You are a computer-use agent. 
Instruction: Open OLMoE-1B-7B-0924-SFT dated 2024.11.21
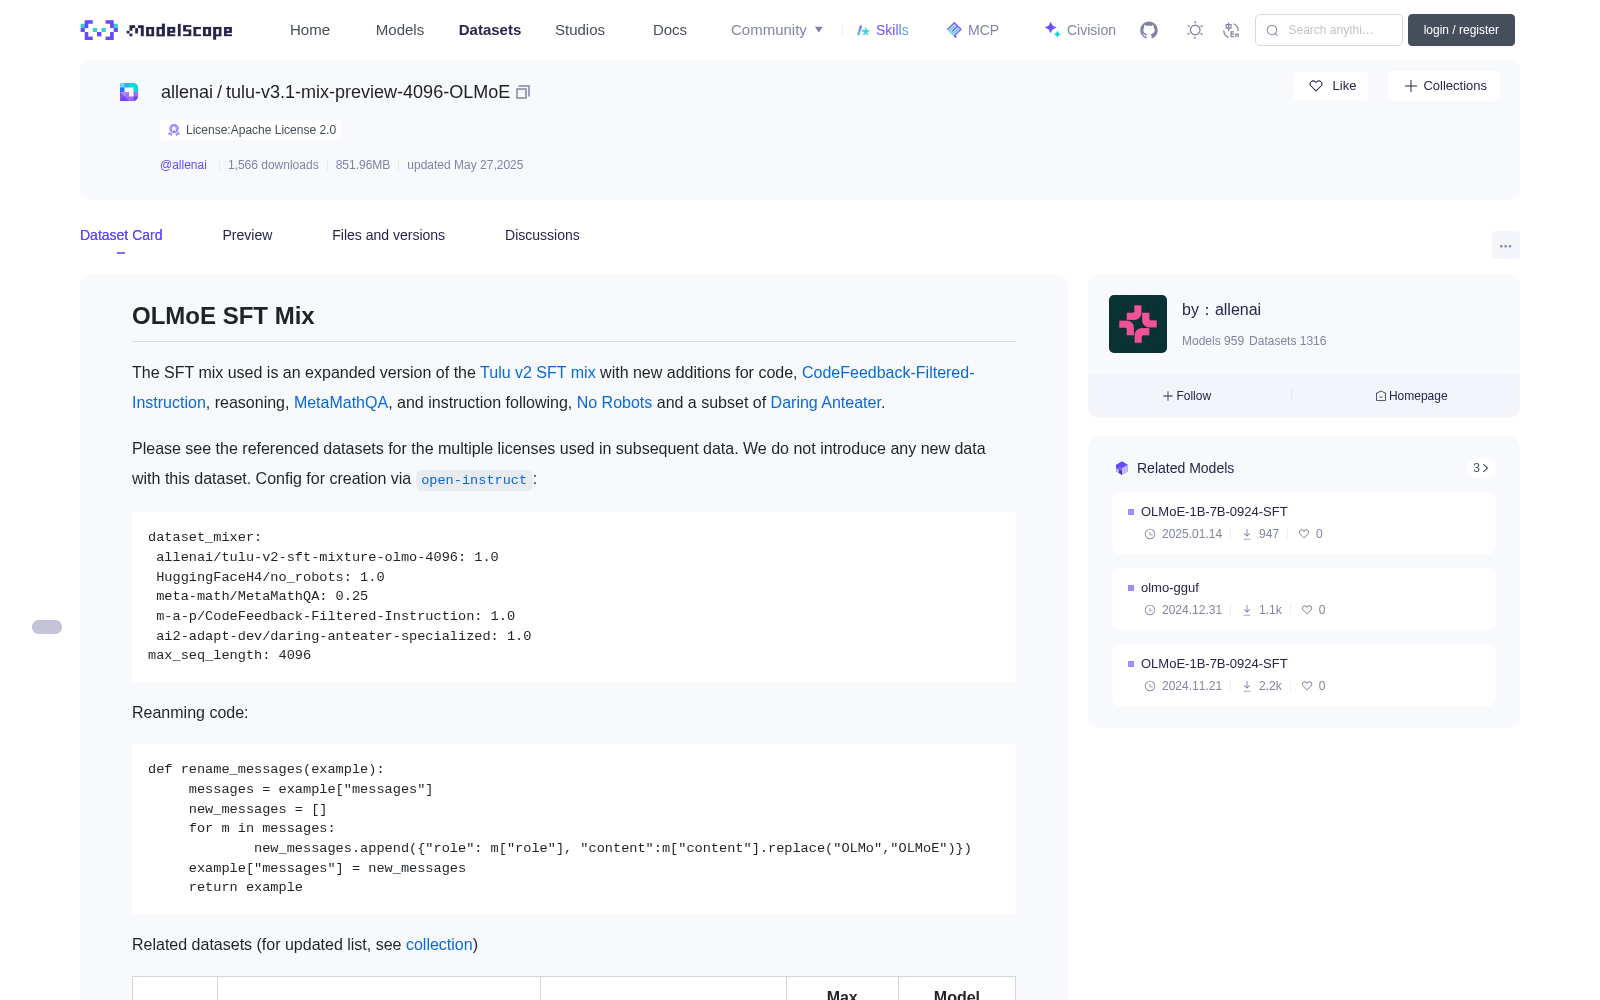pyautogui.click(x=1304, y=675)
